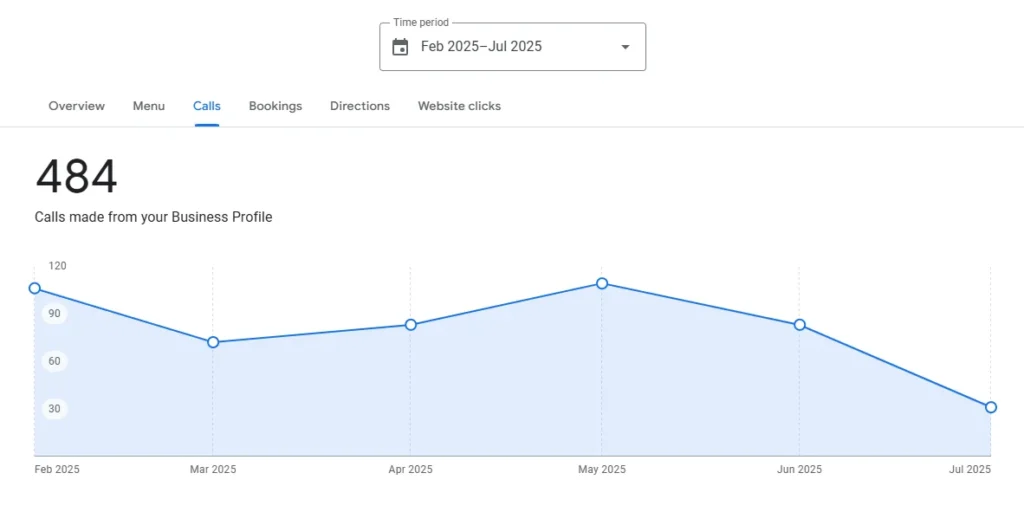Open the Feb 2025–Jul 2025 date range selector
Viewport: 1024px width, 512px height.
coord(482,47)
